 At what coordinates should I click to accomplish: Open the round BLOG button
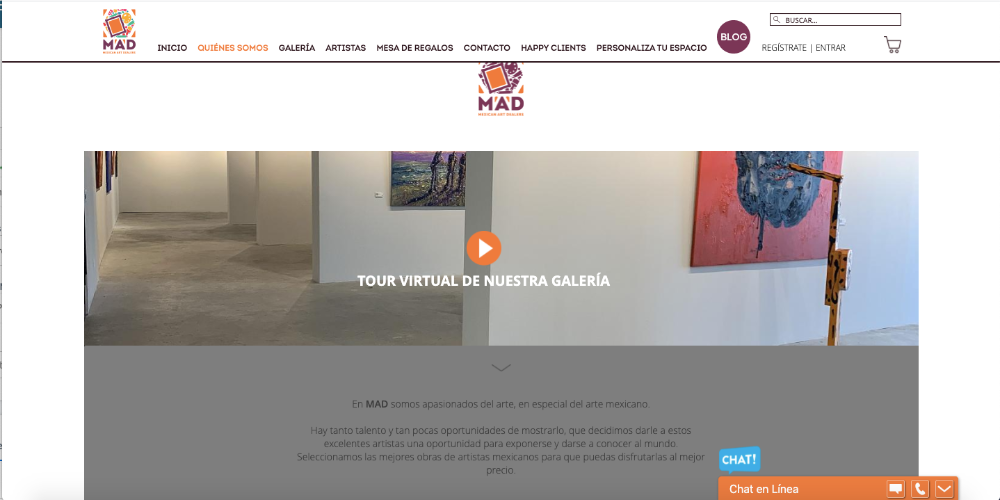[x=733, y=37]
